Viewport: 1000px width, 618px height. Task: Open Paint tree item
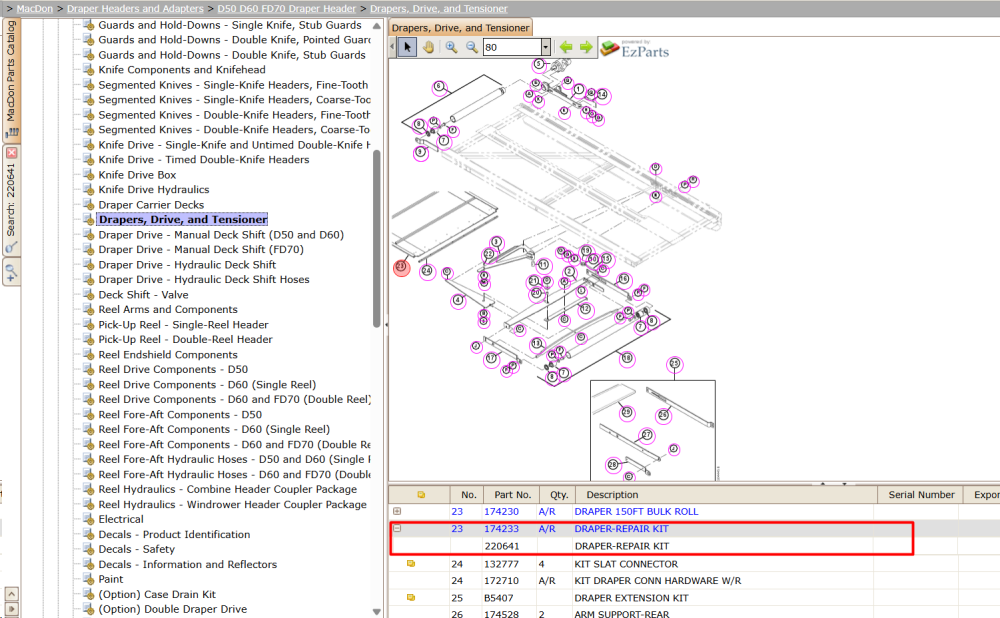coord(111,579)
